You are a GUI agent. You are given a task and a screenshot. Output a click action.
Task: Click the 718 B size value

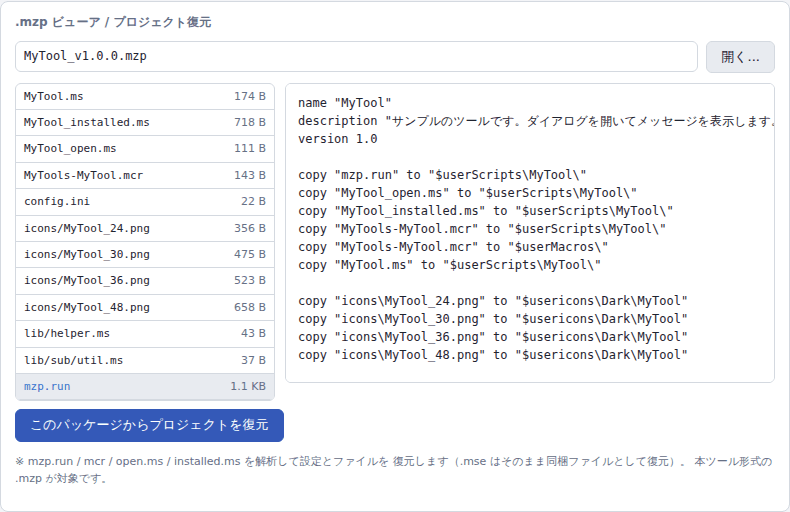pos(249,122)
